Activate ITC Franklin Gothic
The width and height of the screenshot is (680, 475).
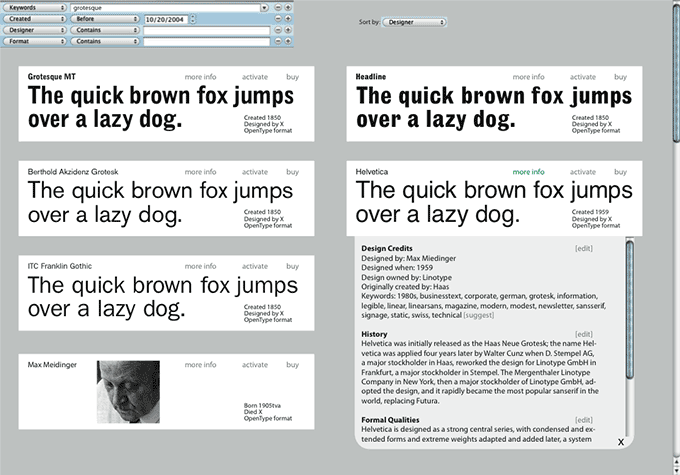[x=255, y=266]
